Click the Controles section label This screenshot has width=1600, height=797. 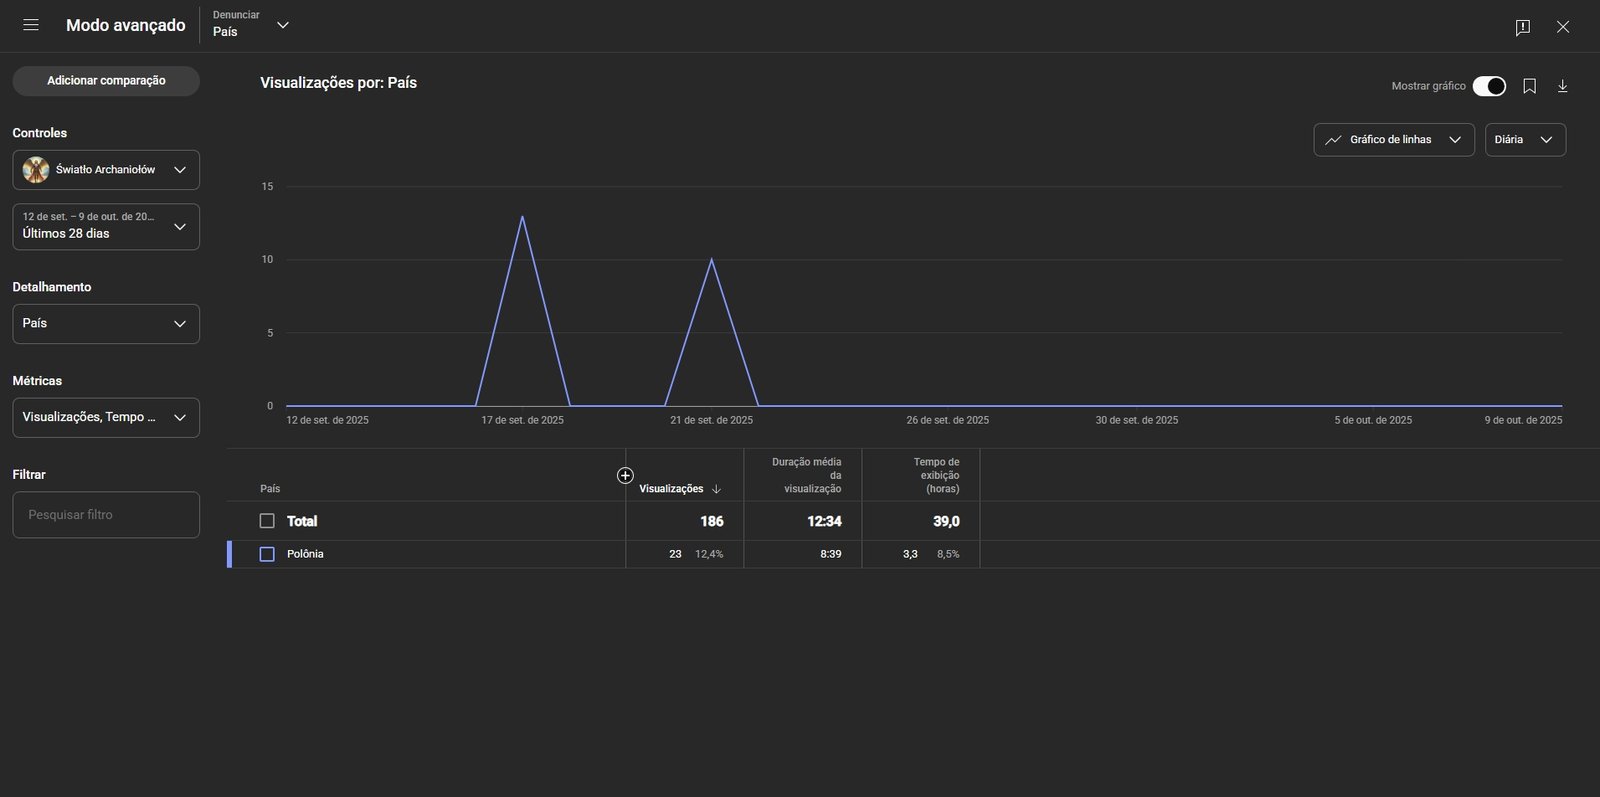(x=40, y=133)
